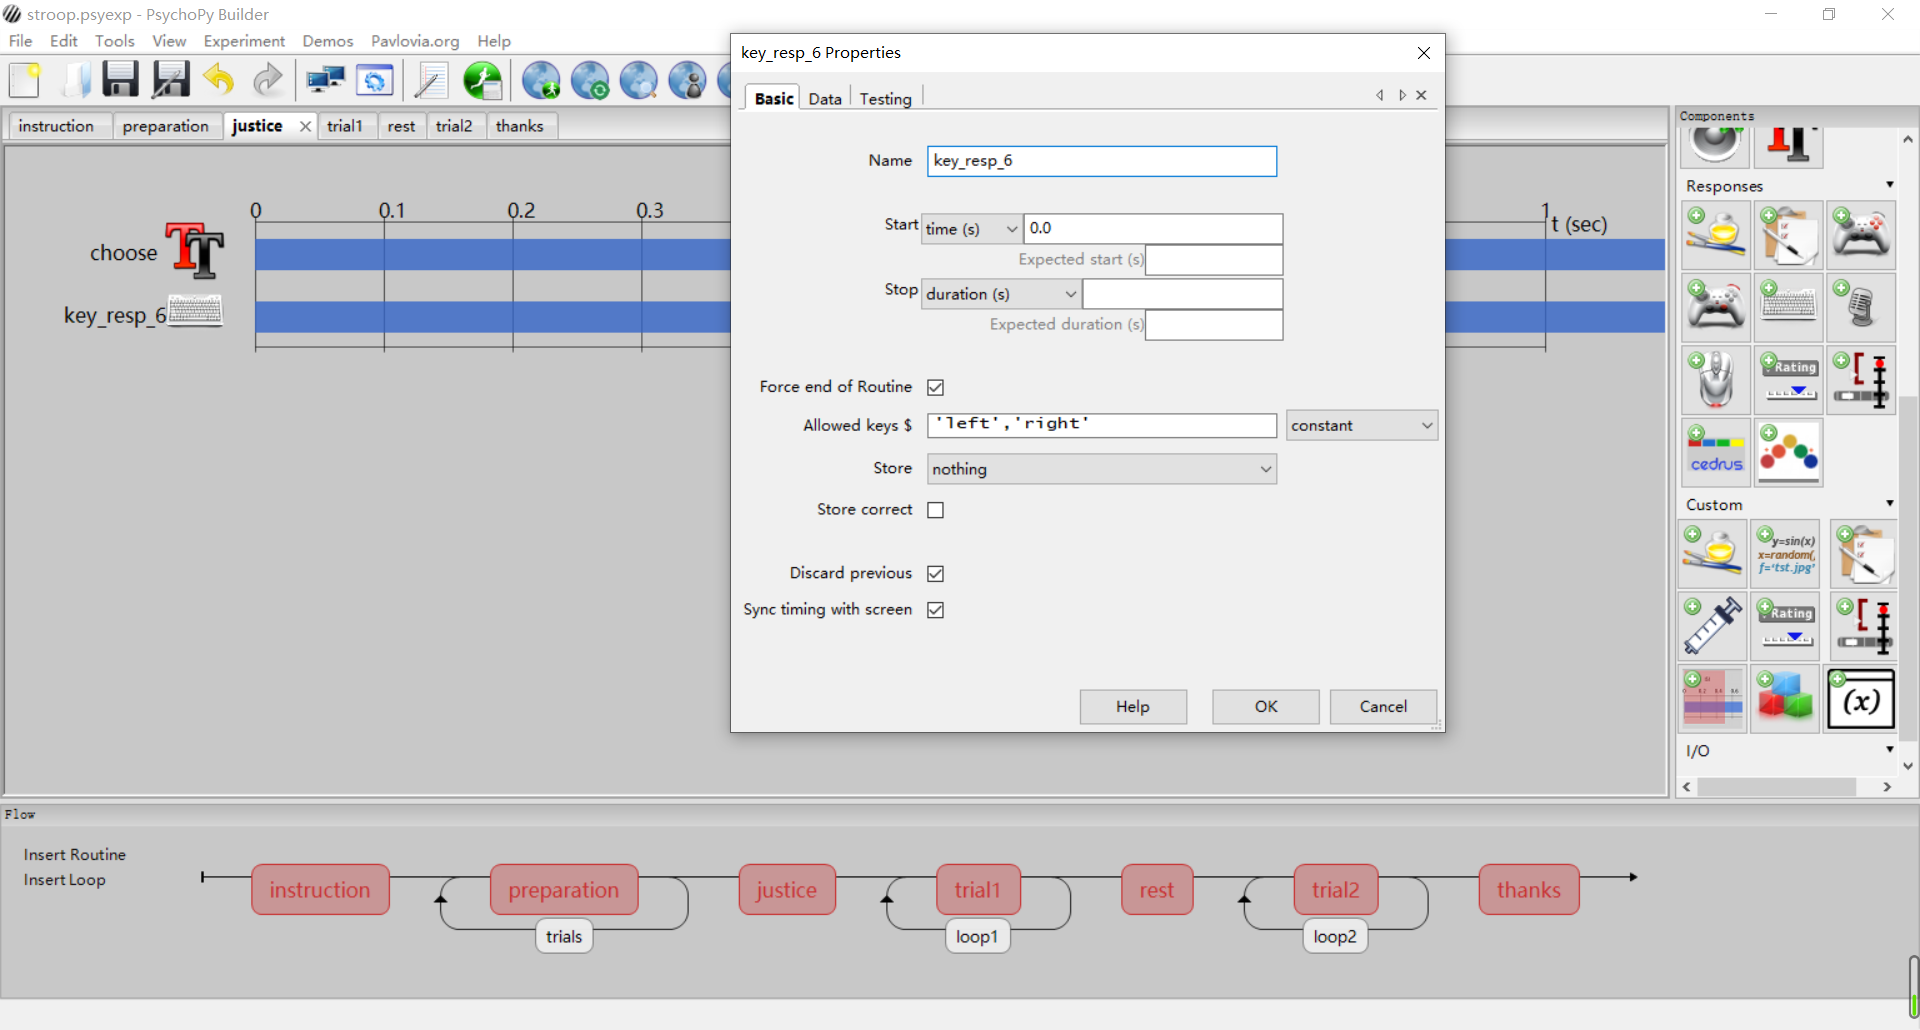Select the trial2 routine in Flow
The height and width of the screenshot is (1030, 1920).
pyautogui.click(x=1336, y=890)
